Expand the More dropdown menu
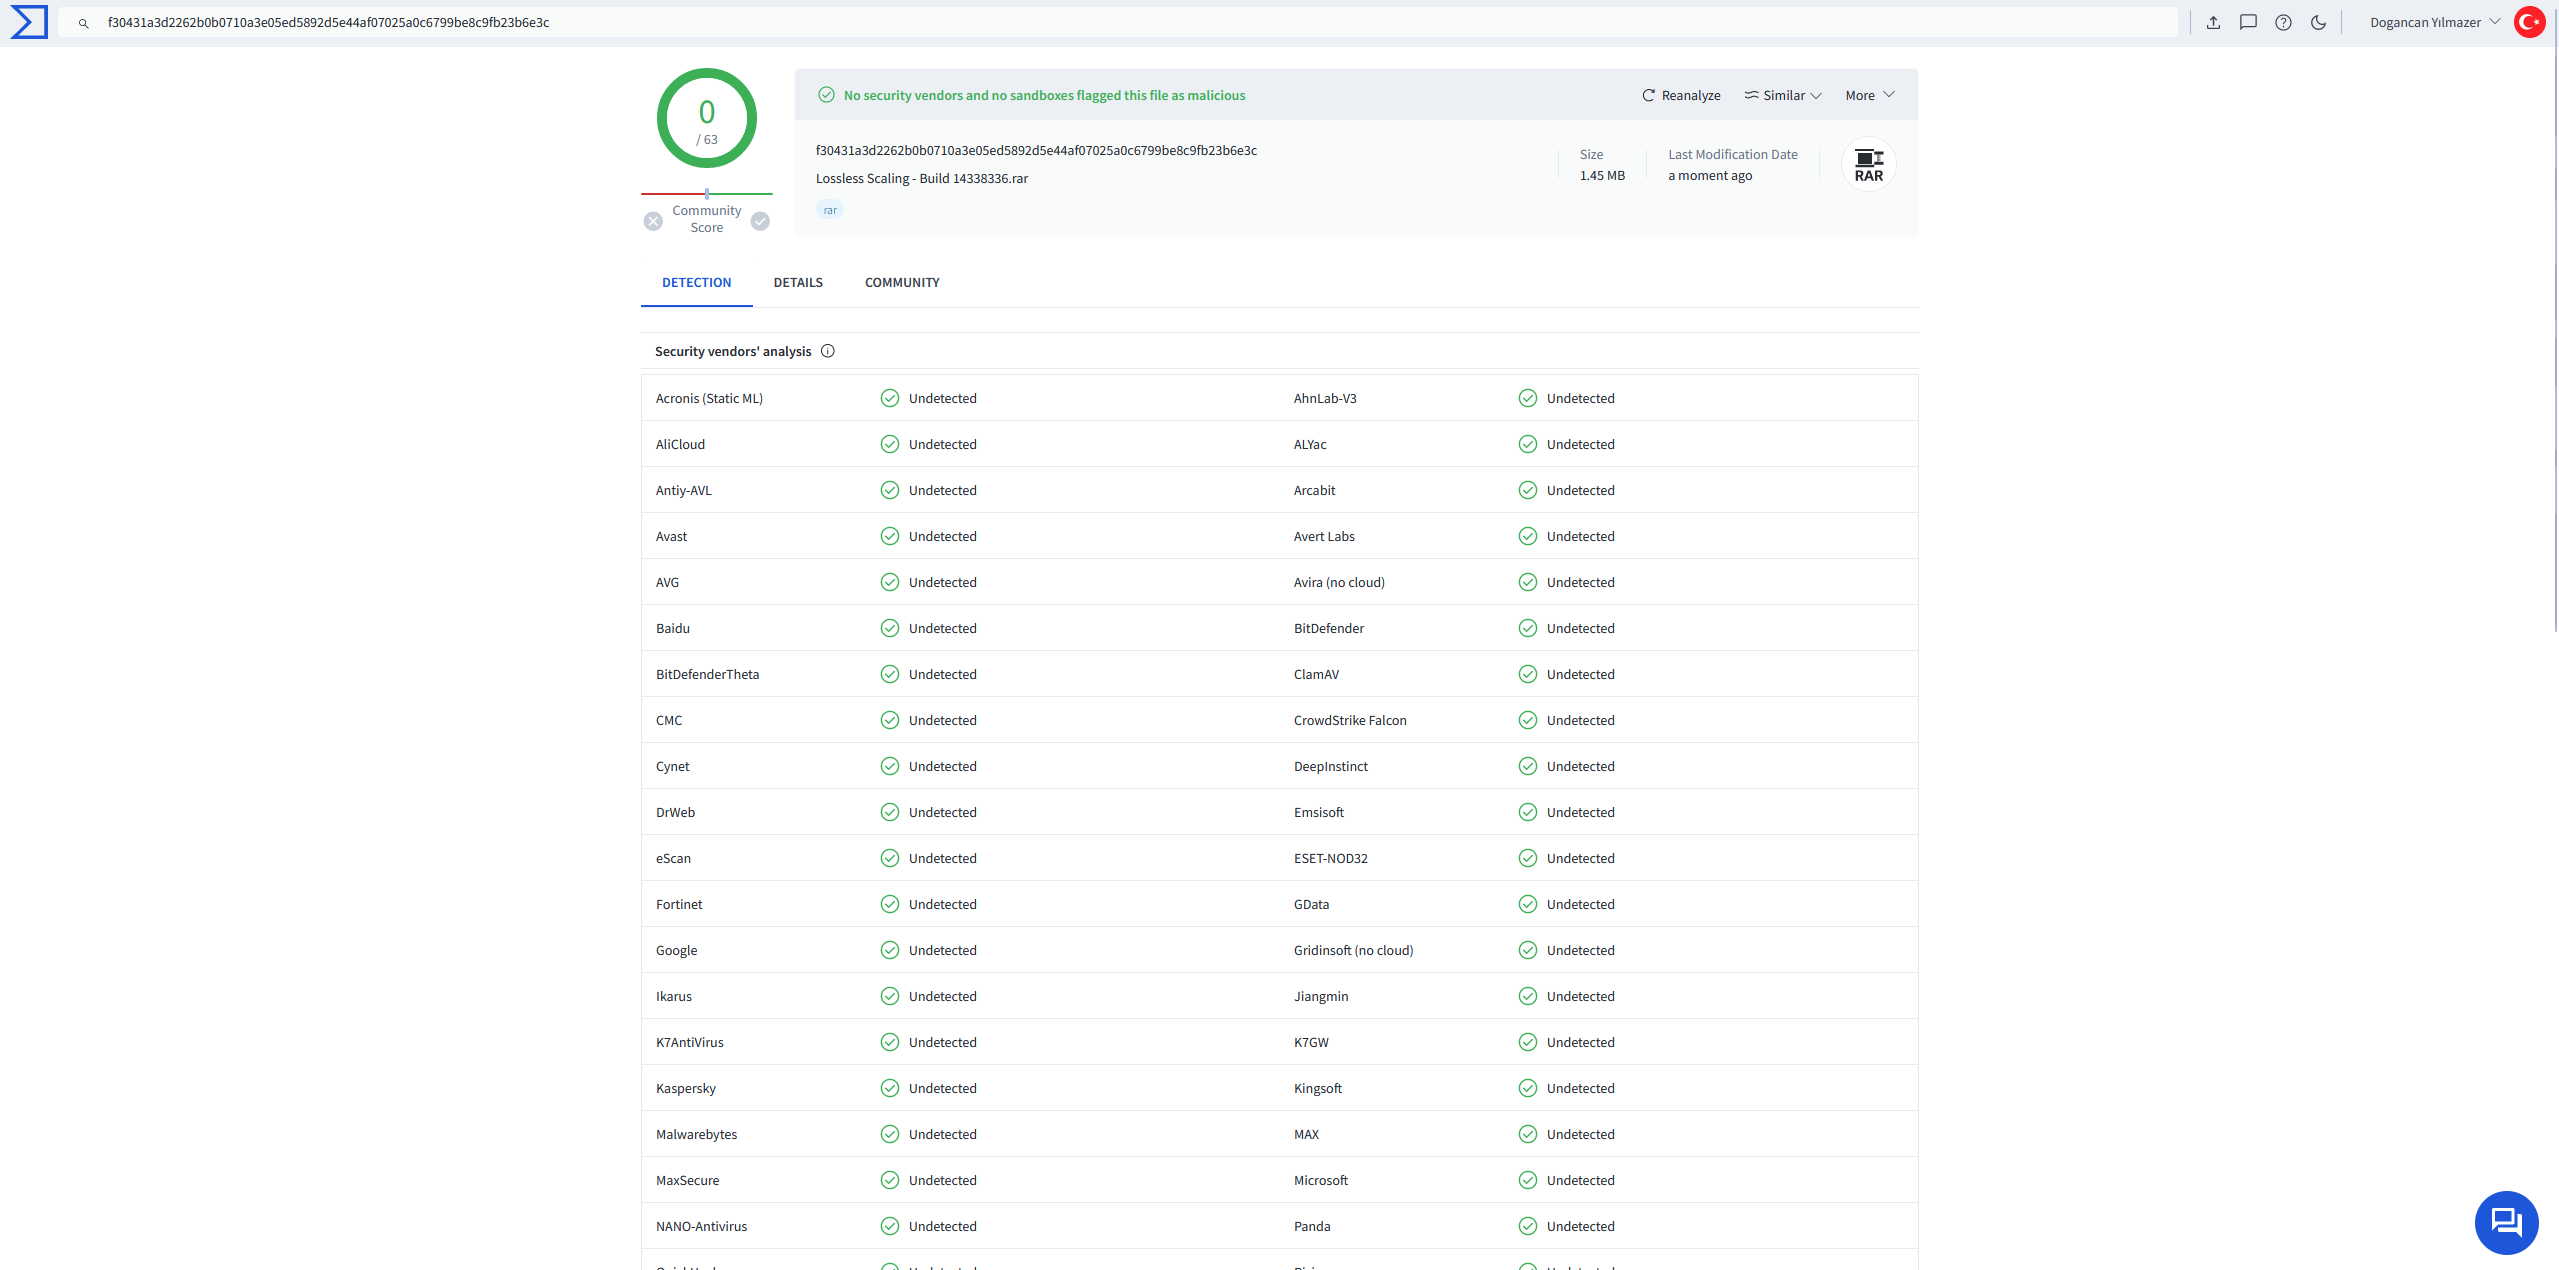The image size is (2559, 1270). coord(1869,95)
